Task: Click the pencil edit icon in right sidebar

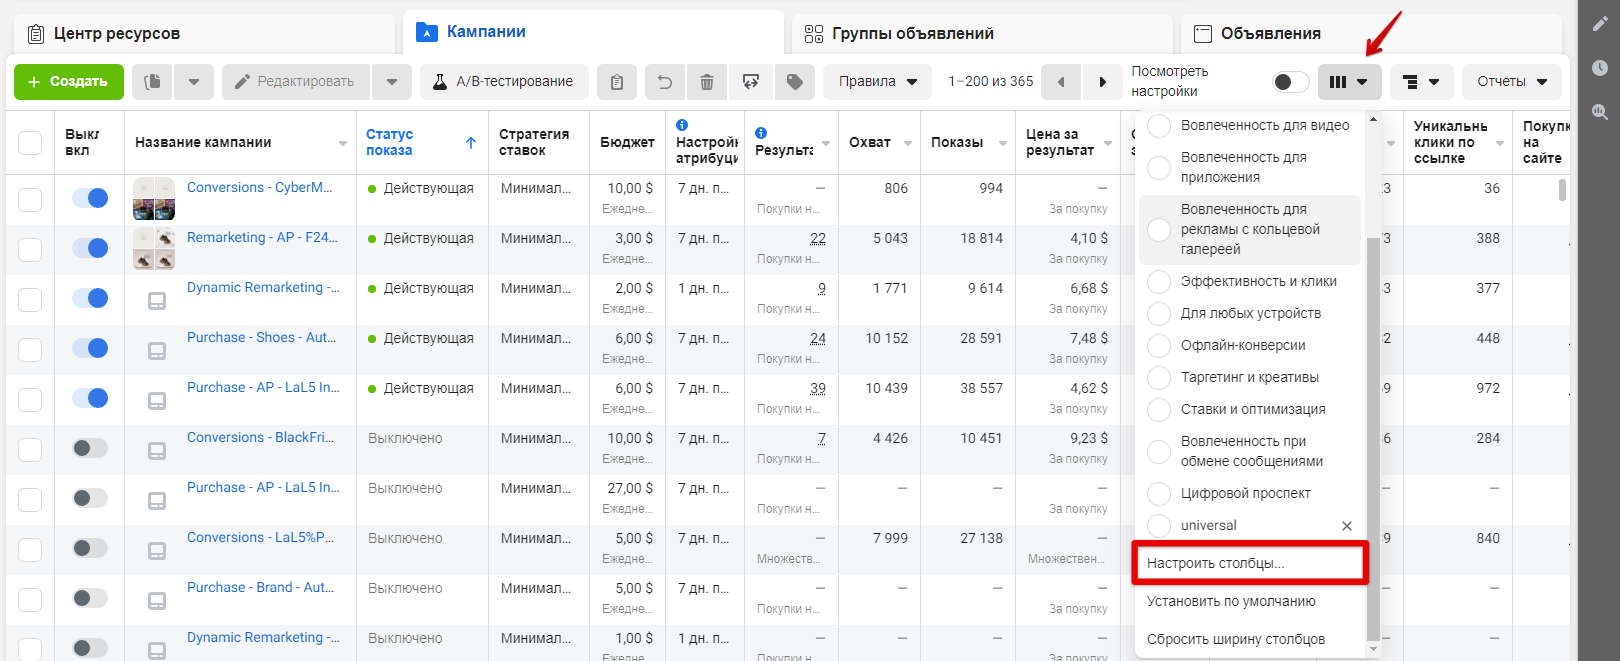Action: (1600, 24)
